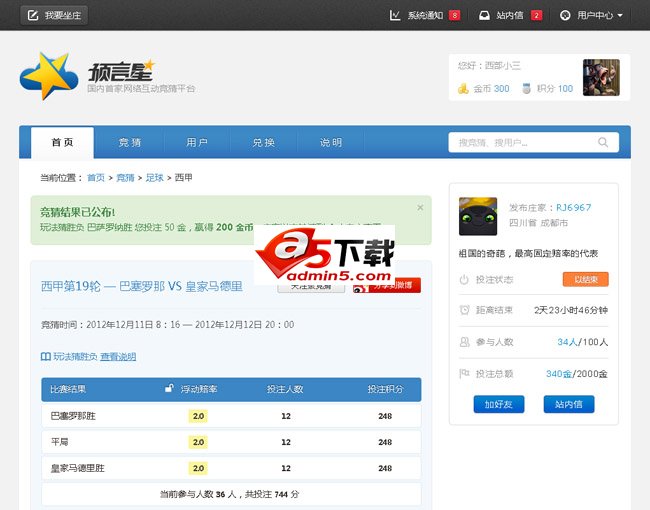This screenshot has width=650, height=510.
Task: Go to 竞猜 breadcrumb link
Action: click(x=125, y=178)
